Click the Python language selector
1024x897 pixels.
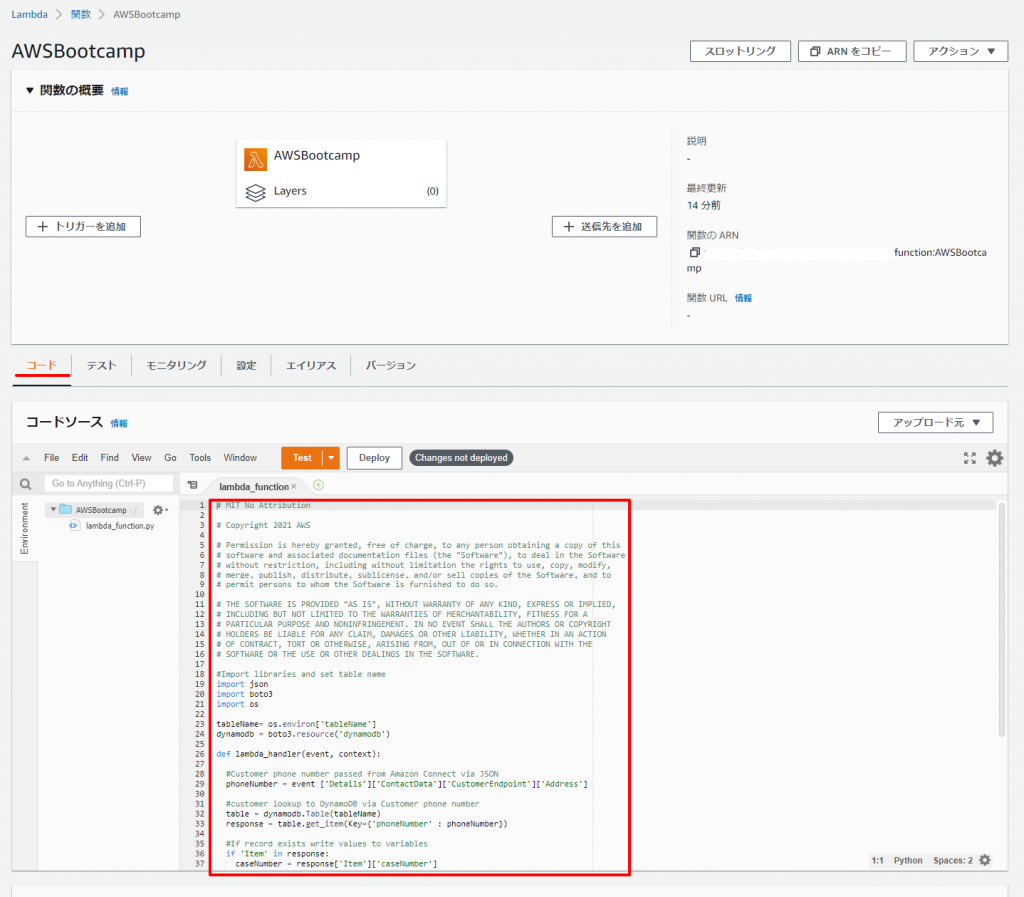pos(908,860)
